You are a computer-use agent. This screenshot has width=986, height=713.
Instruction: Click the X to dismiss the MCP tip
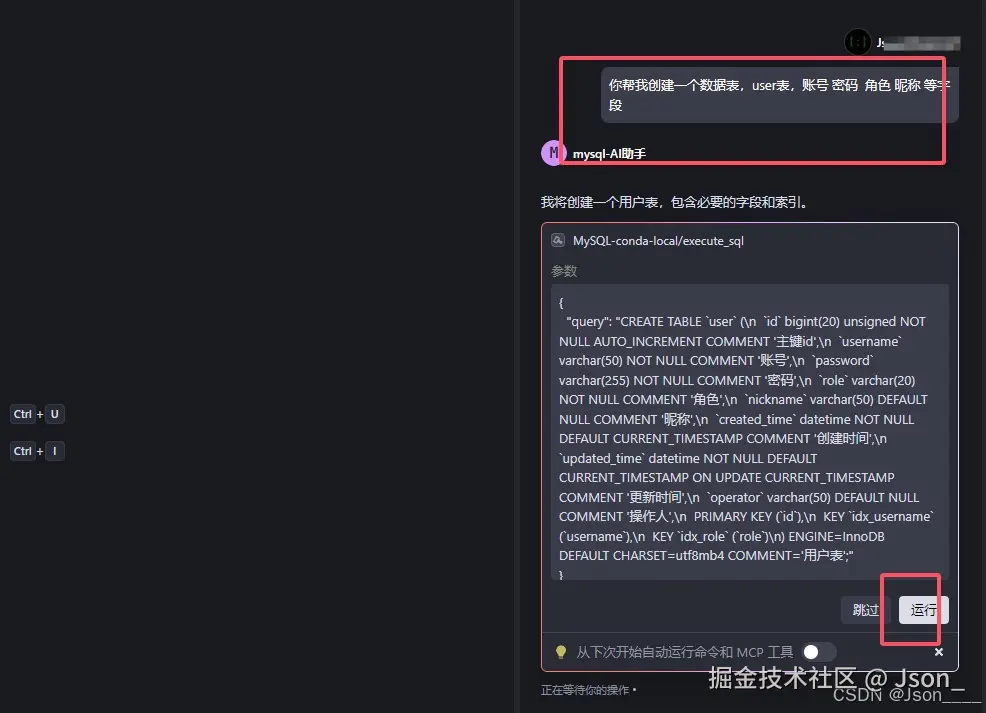tap(938, 651)
